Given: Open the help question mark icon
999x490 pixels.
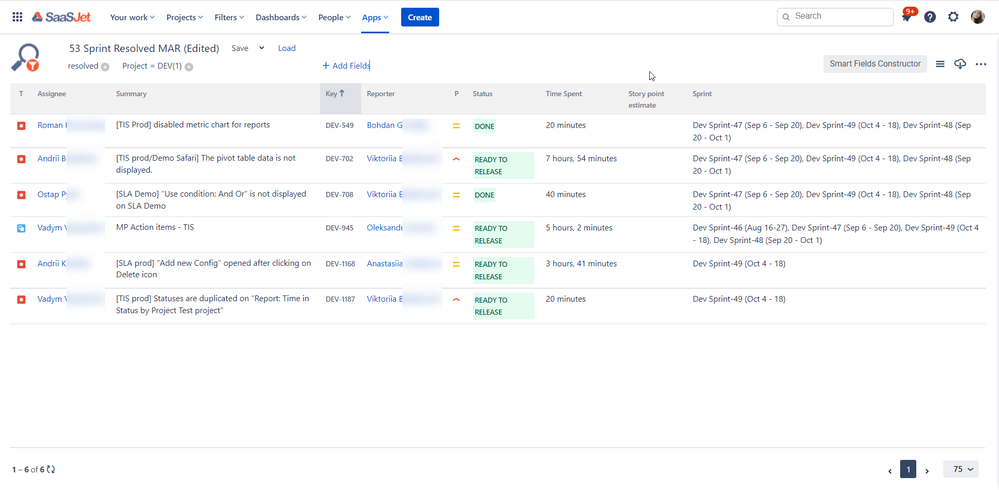Looking at the screenshot, I should point(930,17).
